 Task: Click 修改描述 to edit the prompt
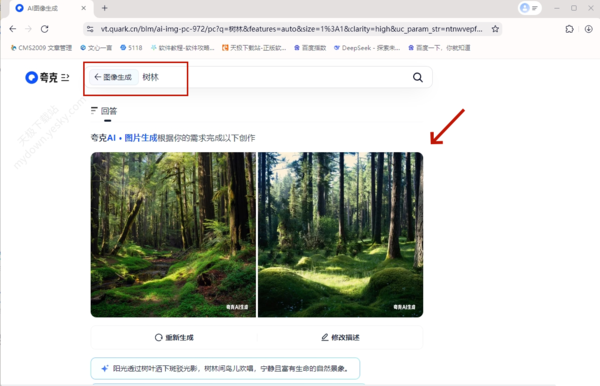340,337
